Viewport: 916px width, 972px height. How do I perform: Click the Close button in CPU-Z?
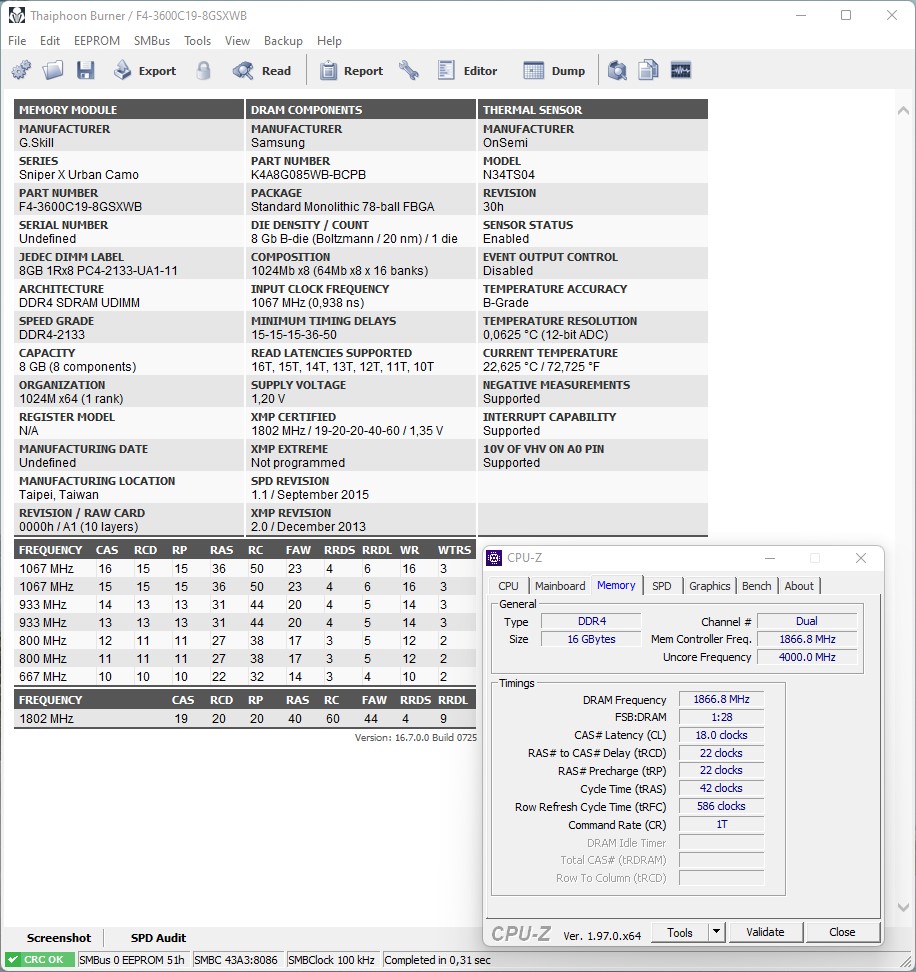click(842, 932)
